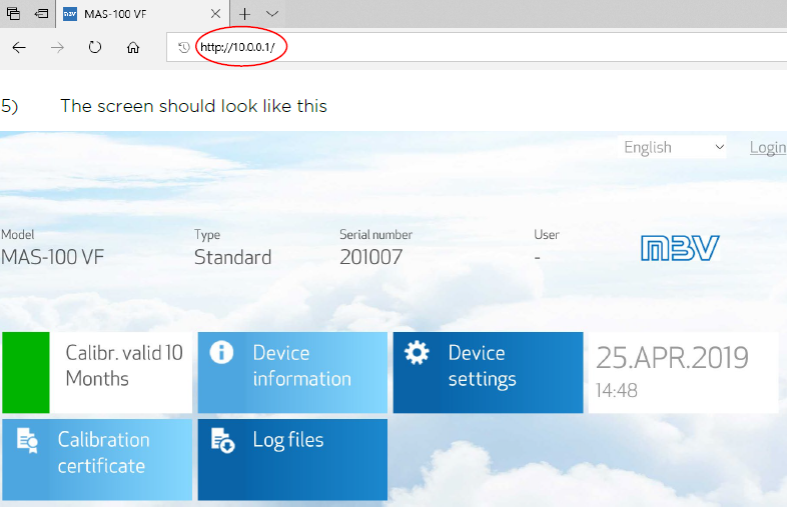This screenshot has height=508, width=787.
Task: Close the MAS-100 VF tab
Action: (215, 14)
